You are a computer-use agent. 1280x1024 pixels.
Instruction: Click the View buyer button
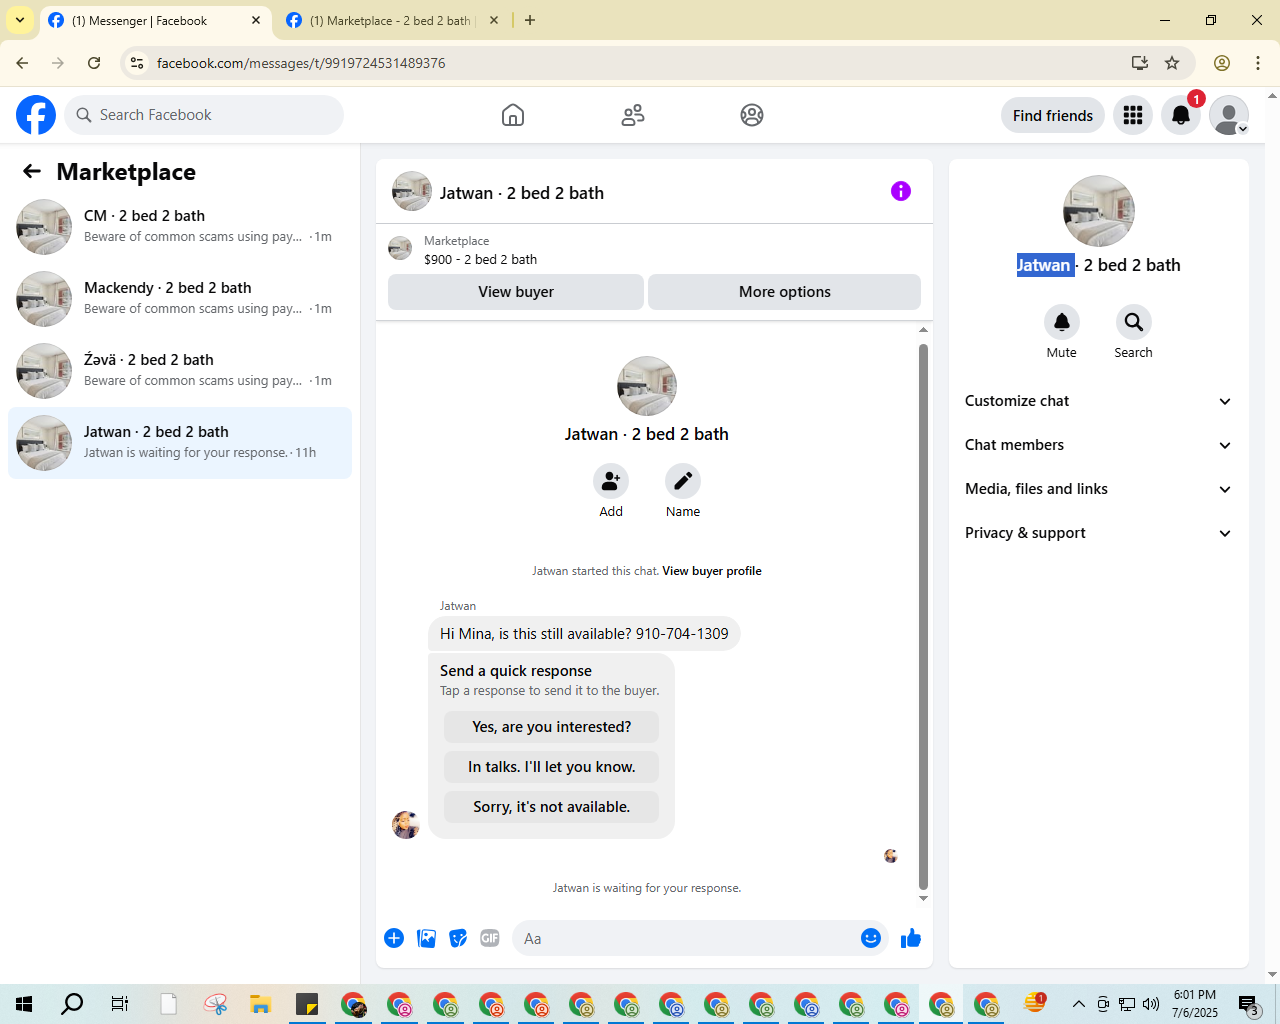click(x=516, y=292)
